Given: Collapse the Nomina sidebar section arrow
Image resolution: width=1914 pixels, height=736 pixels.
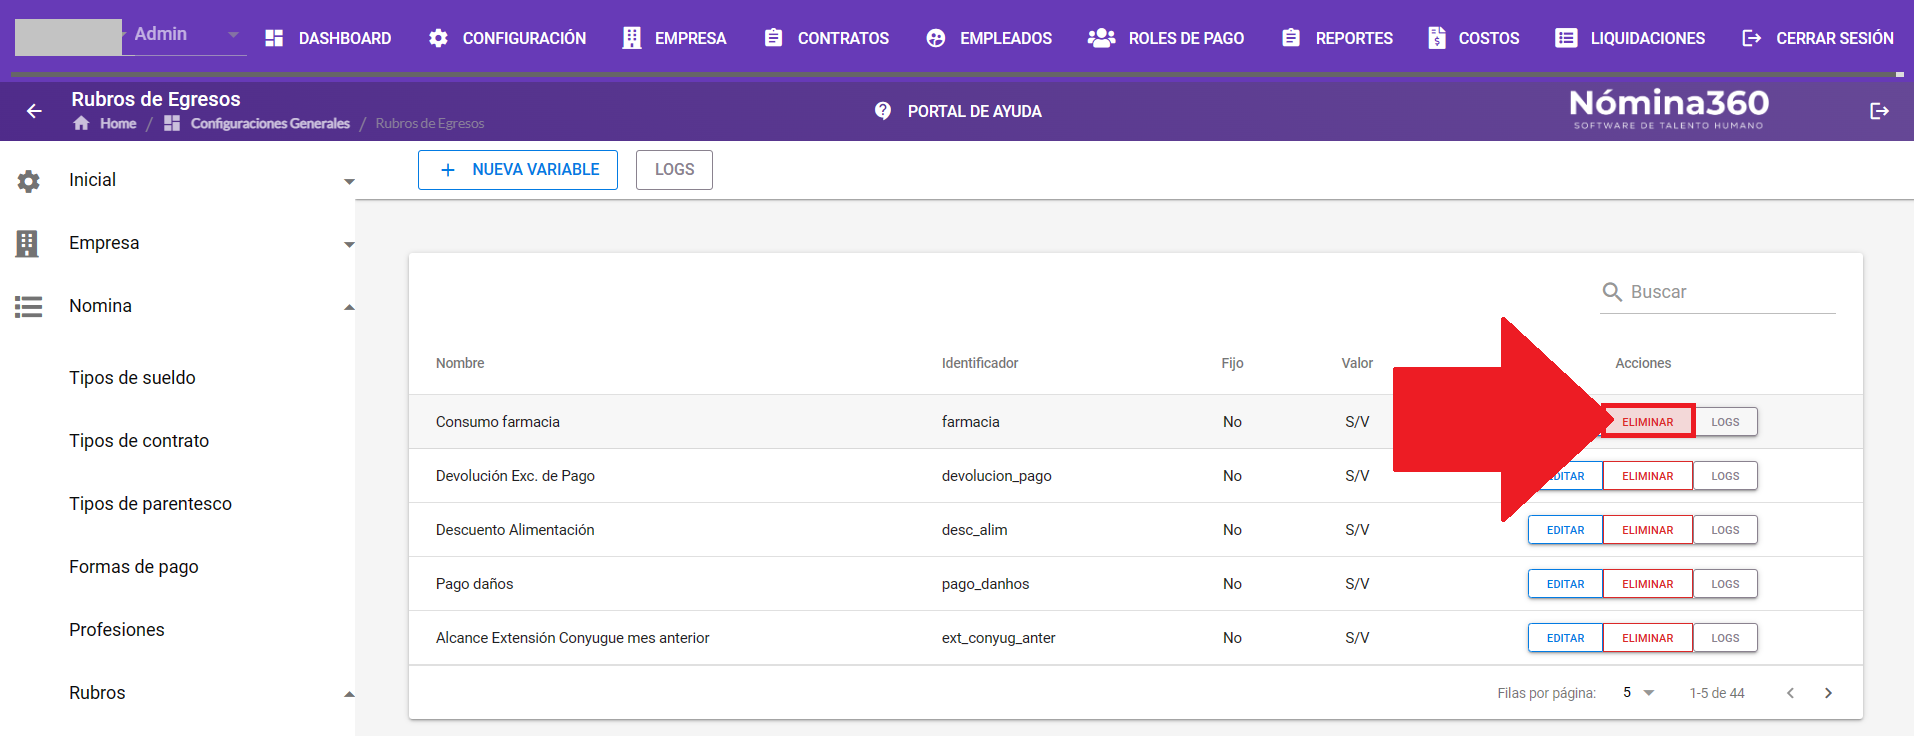Looking at the screenshot, I should click(x=349, y=307).
